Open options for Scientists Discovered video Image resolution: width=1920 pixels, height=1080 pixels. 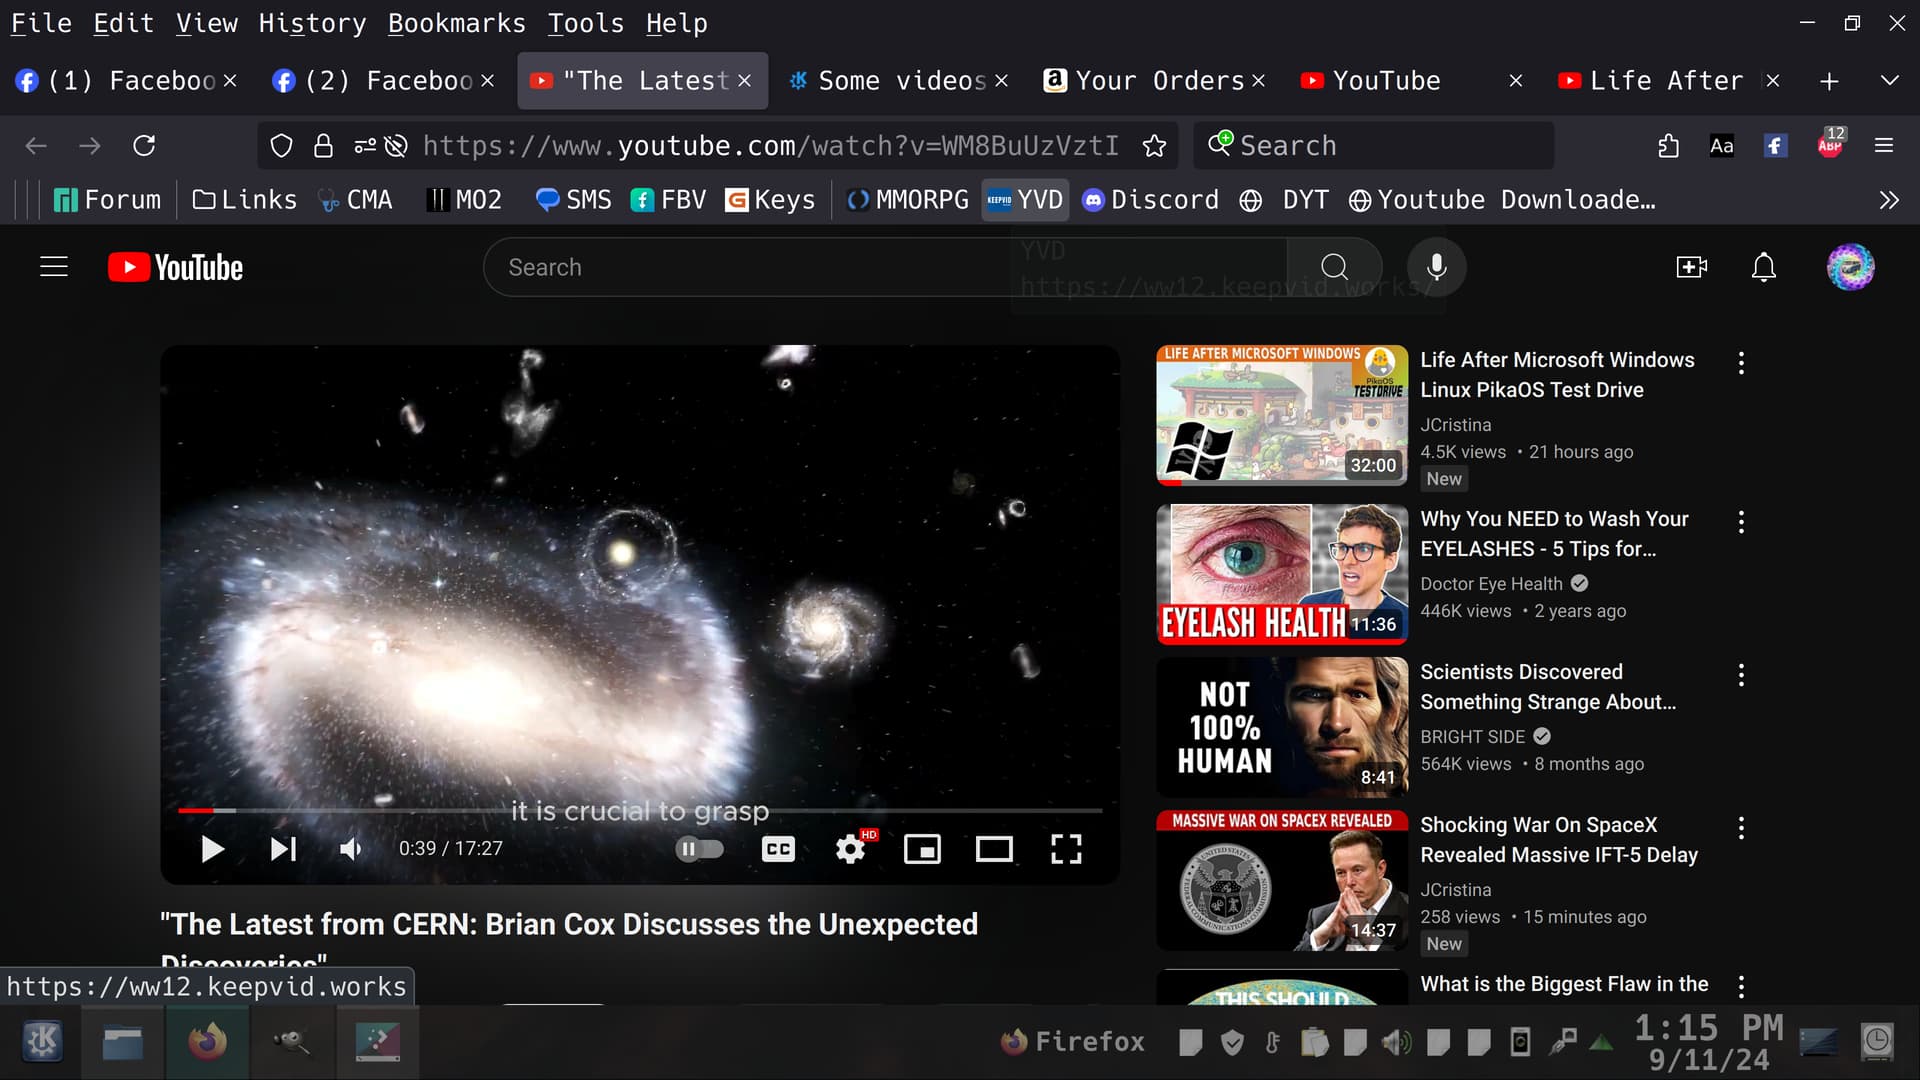click(1741, 675)
